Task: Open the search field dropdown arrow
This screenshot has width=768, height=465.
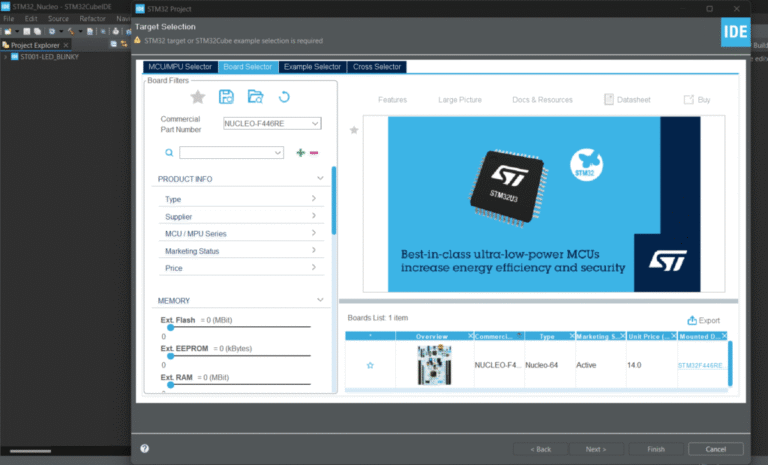Action: point(278,153)
